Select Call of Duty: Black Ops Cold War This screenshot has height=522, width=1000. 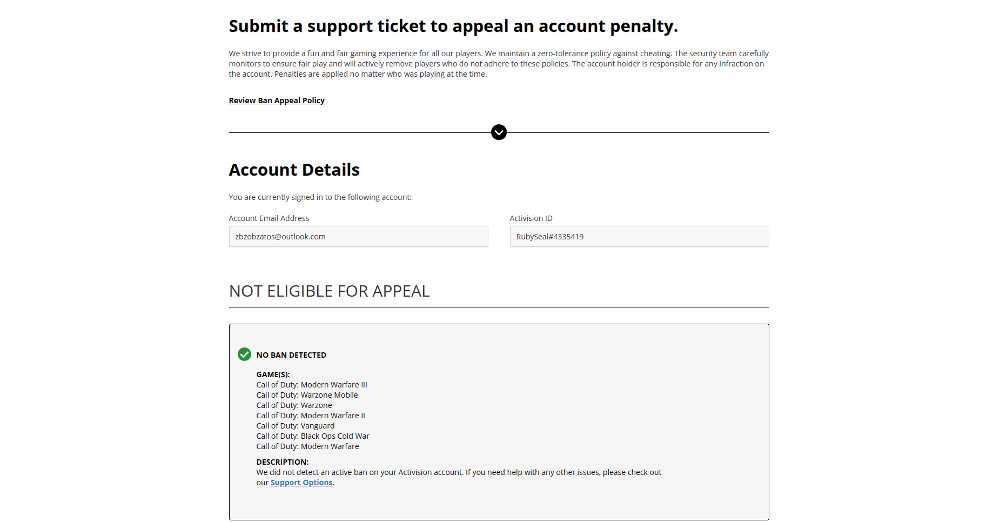click(x=313, y=436)
